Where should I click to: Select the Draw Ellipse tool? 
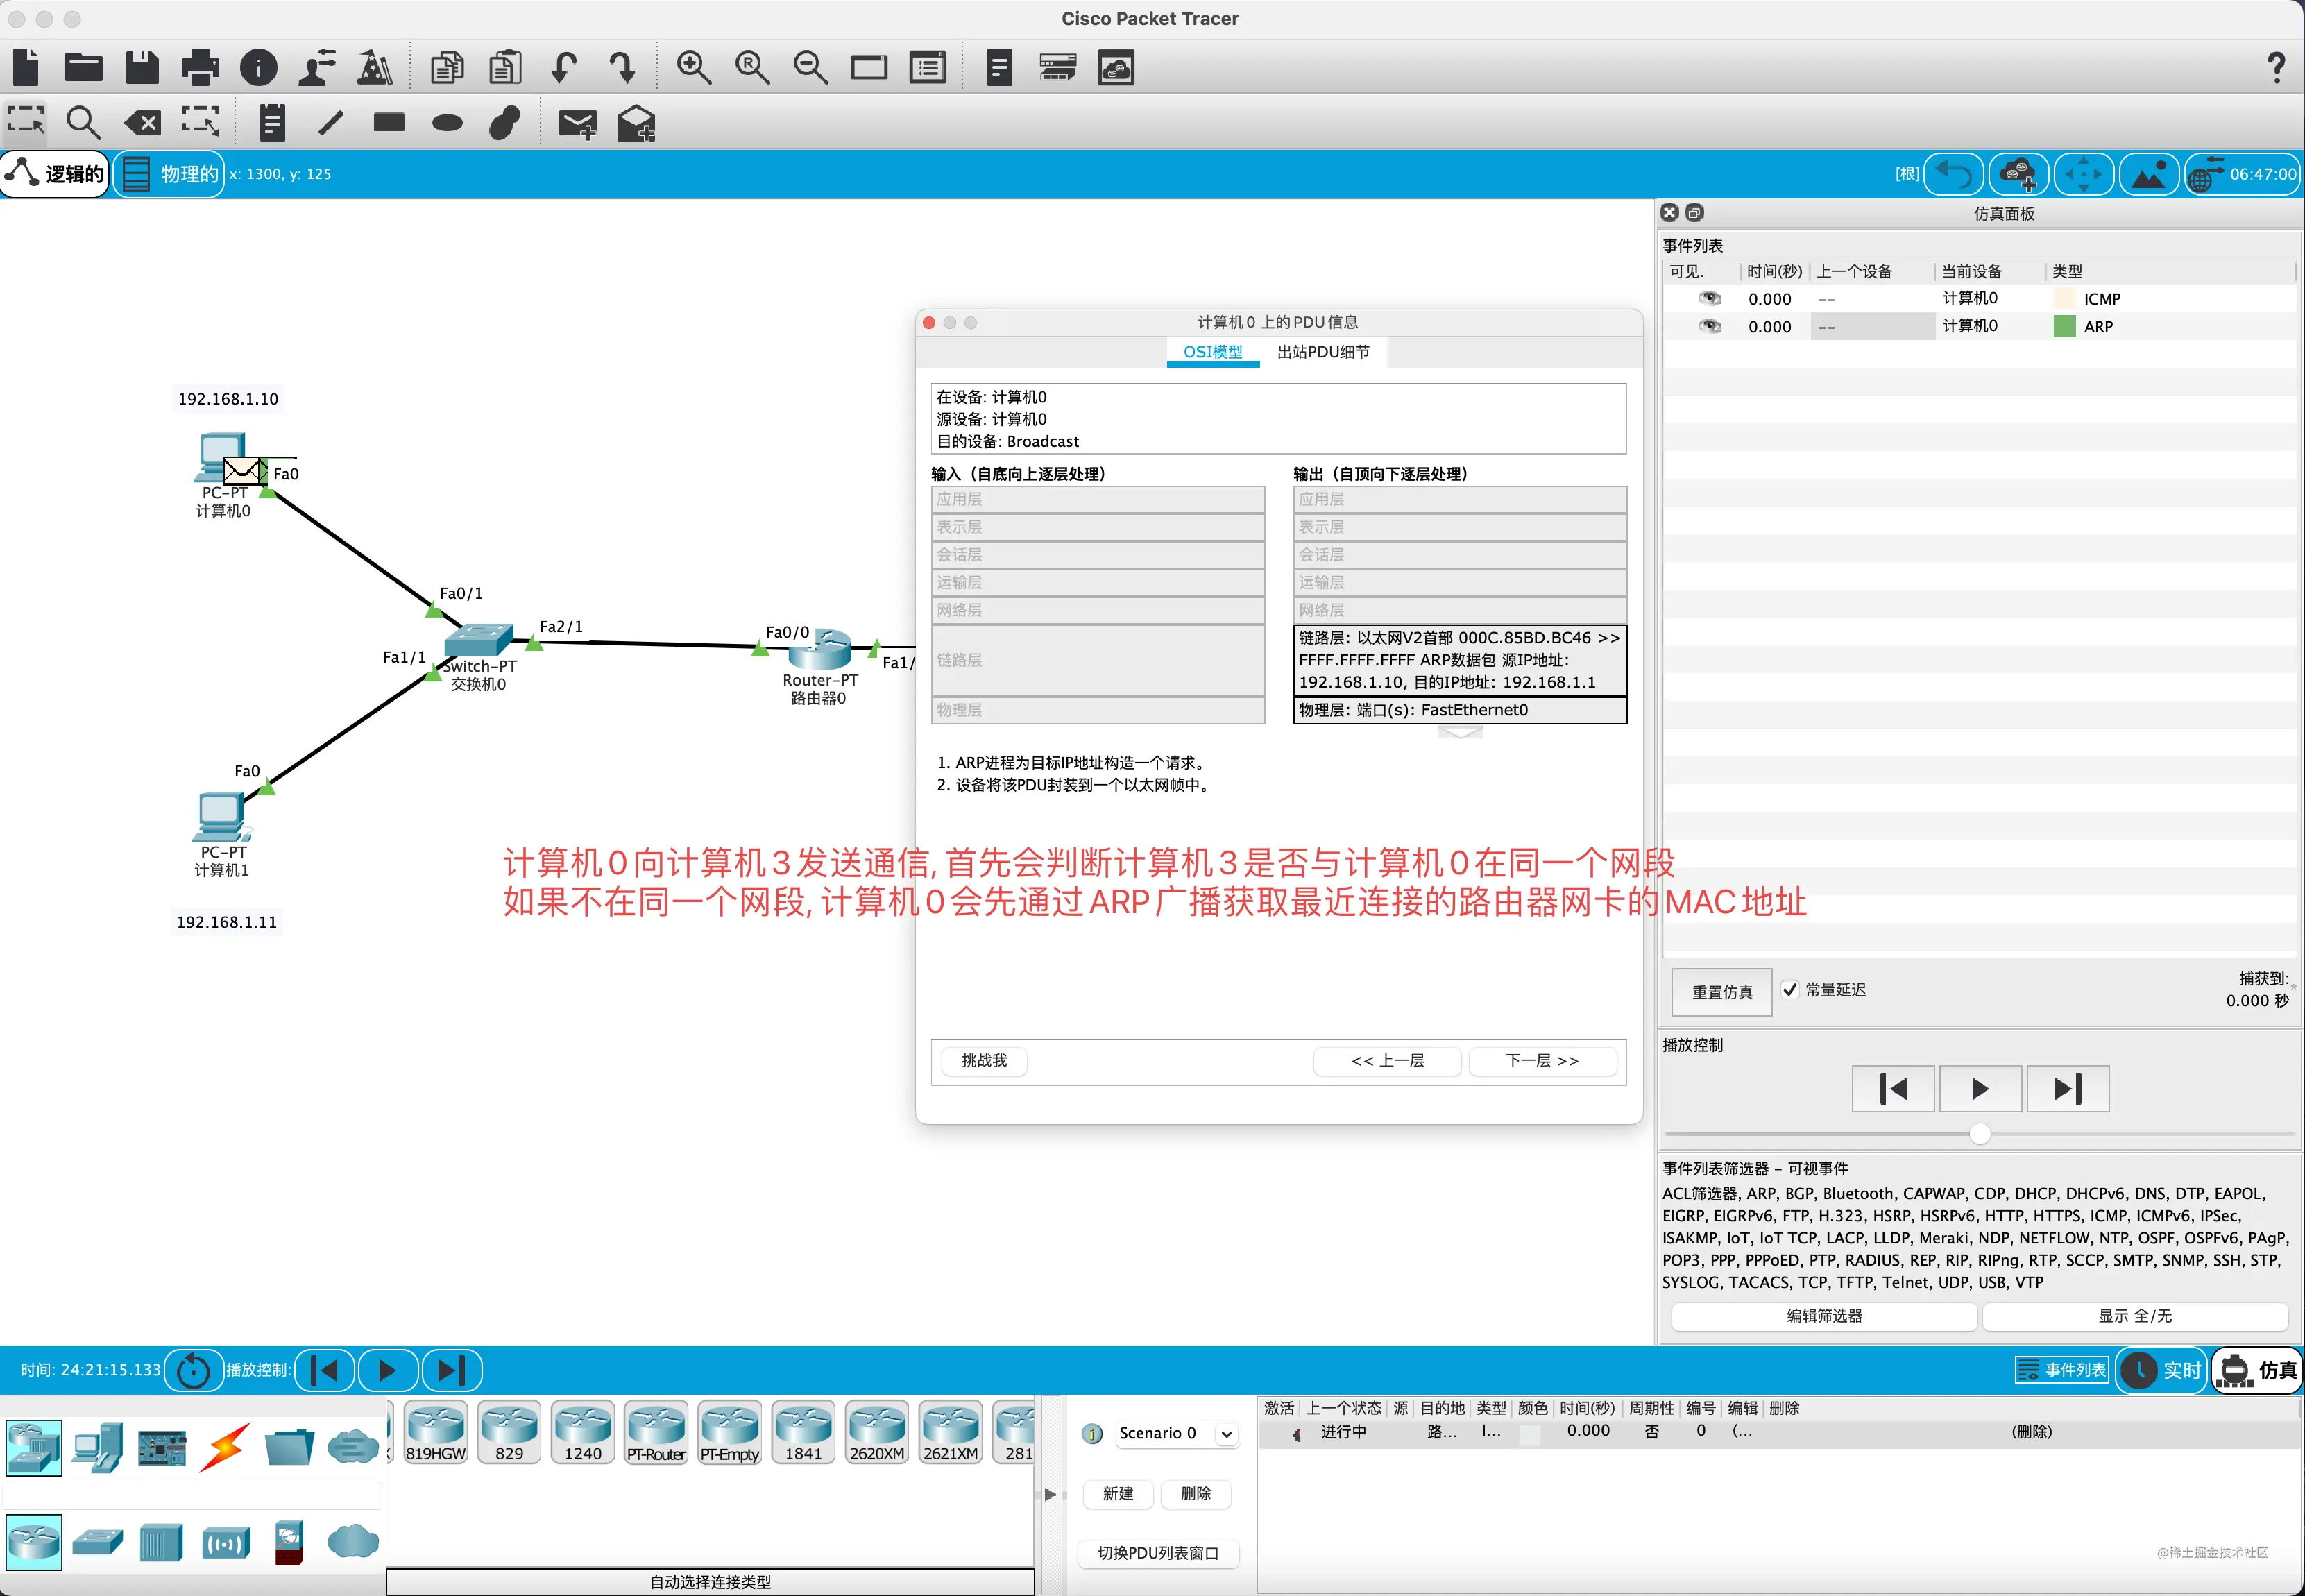(447, 123)
